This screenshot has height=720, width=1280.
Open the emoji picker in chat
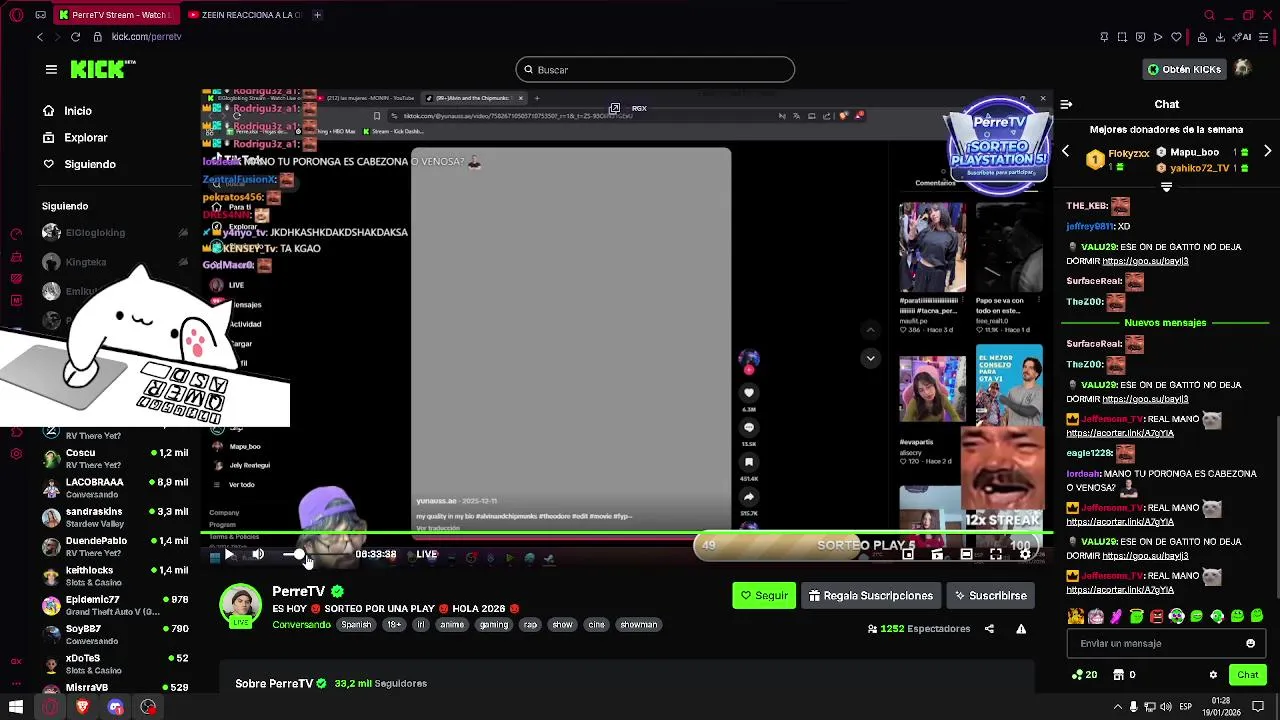click(1250, 644)
